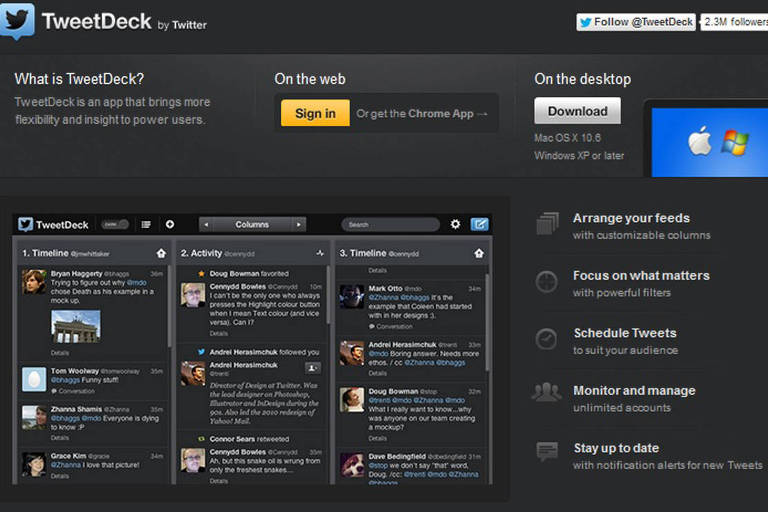This screenshot has height=512, width=768.
Task: Click the 'Windows XP or later' requirement text
Action: click(x=579, y=155)
